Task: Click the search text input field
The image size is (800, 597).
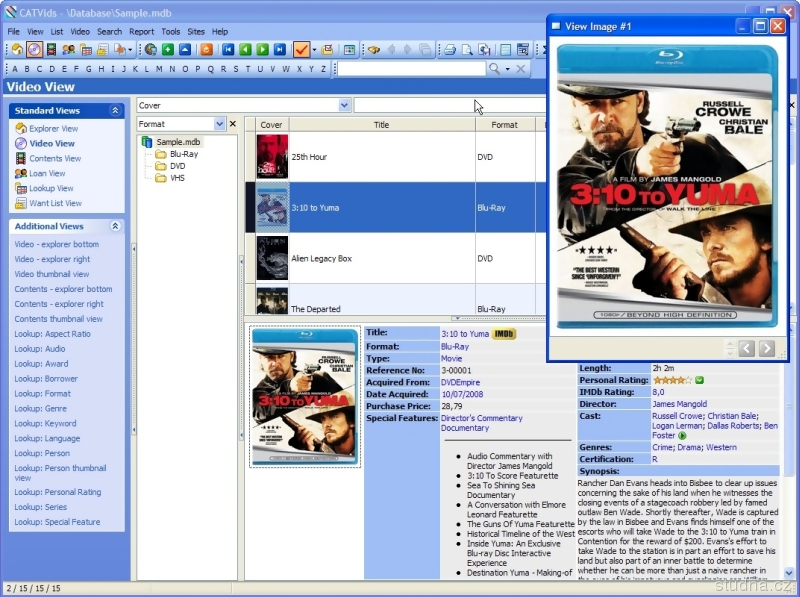Action: coord(411,68)
